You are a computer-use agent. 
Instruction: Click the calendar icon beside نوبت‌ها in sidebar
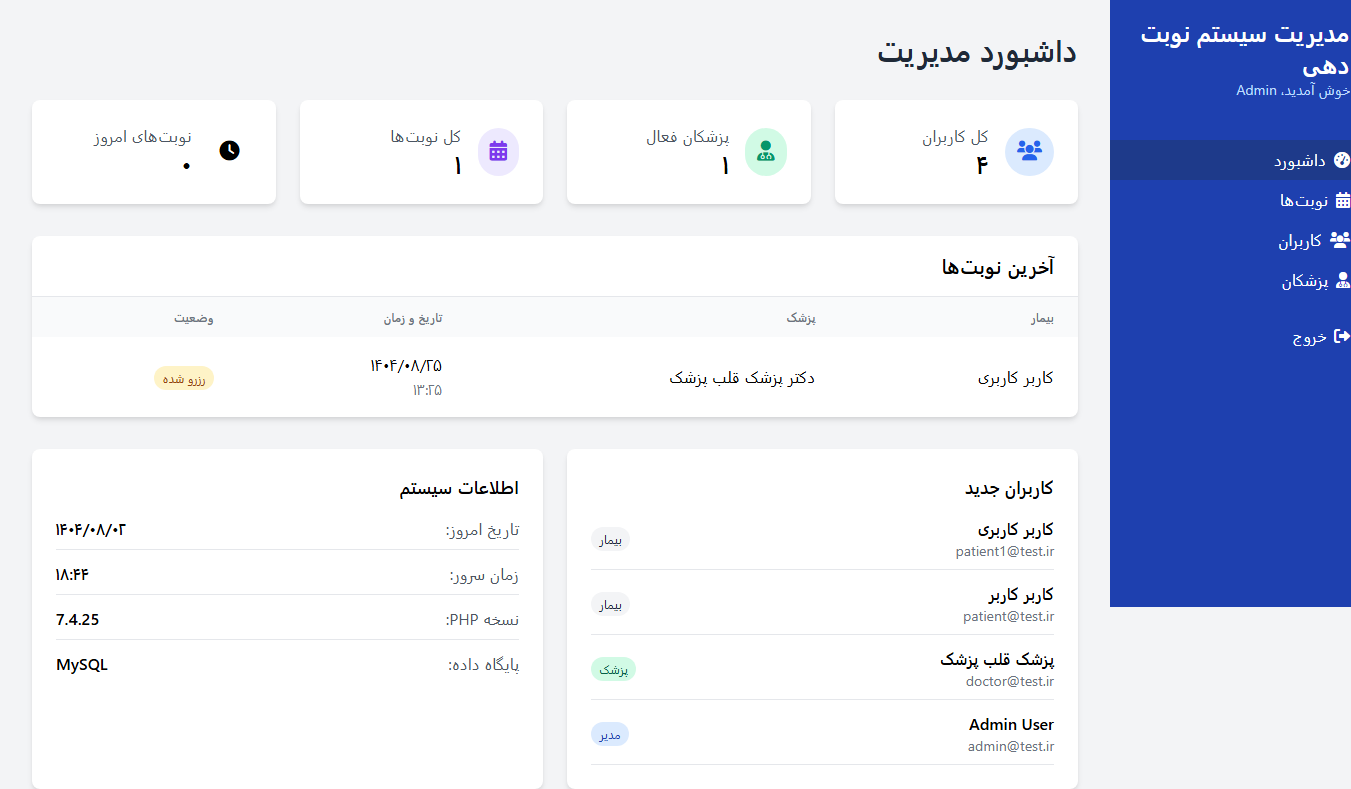tap(1342, 200)
